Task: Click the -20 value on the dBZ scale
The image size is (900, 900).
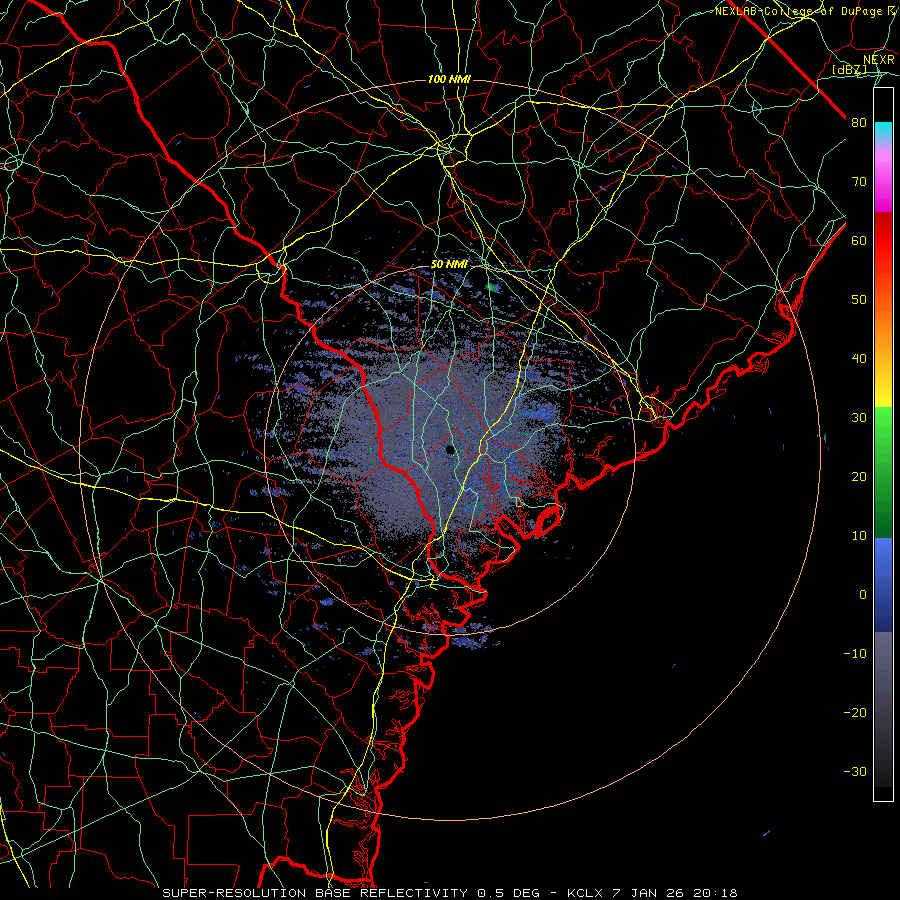Action: 855,712
